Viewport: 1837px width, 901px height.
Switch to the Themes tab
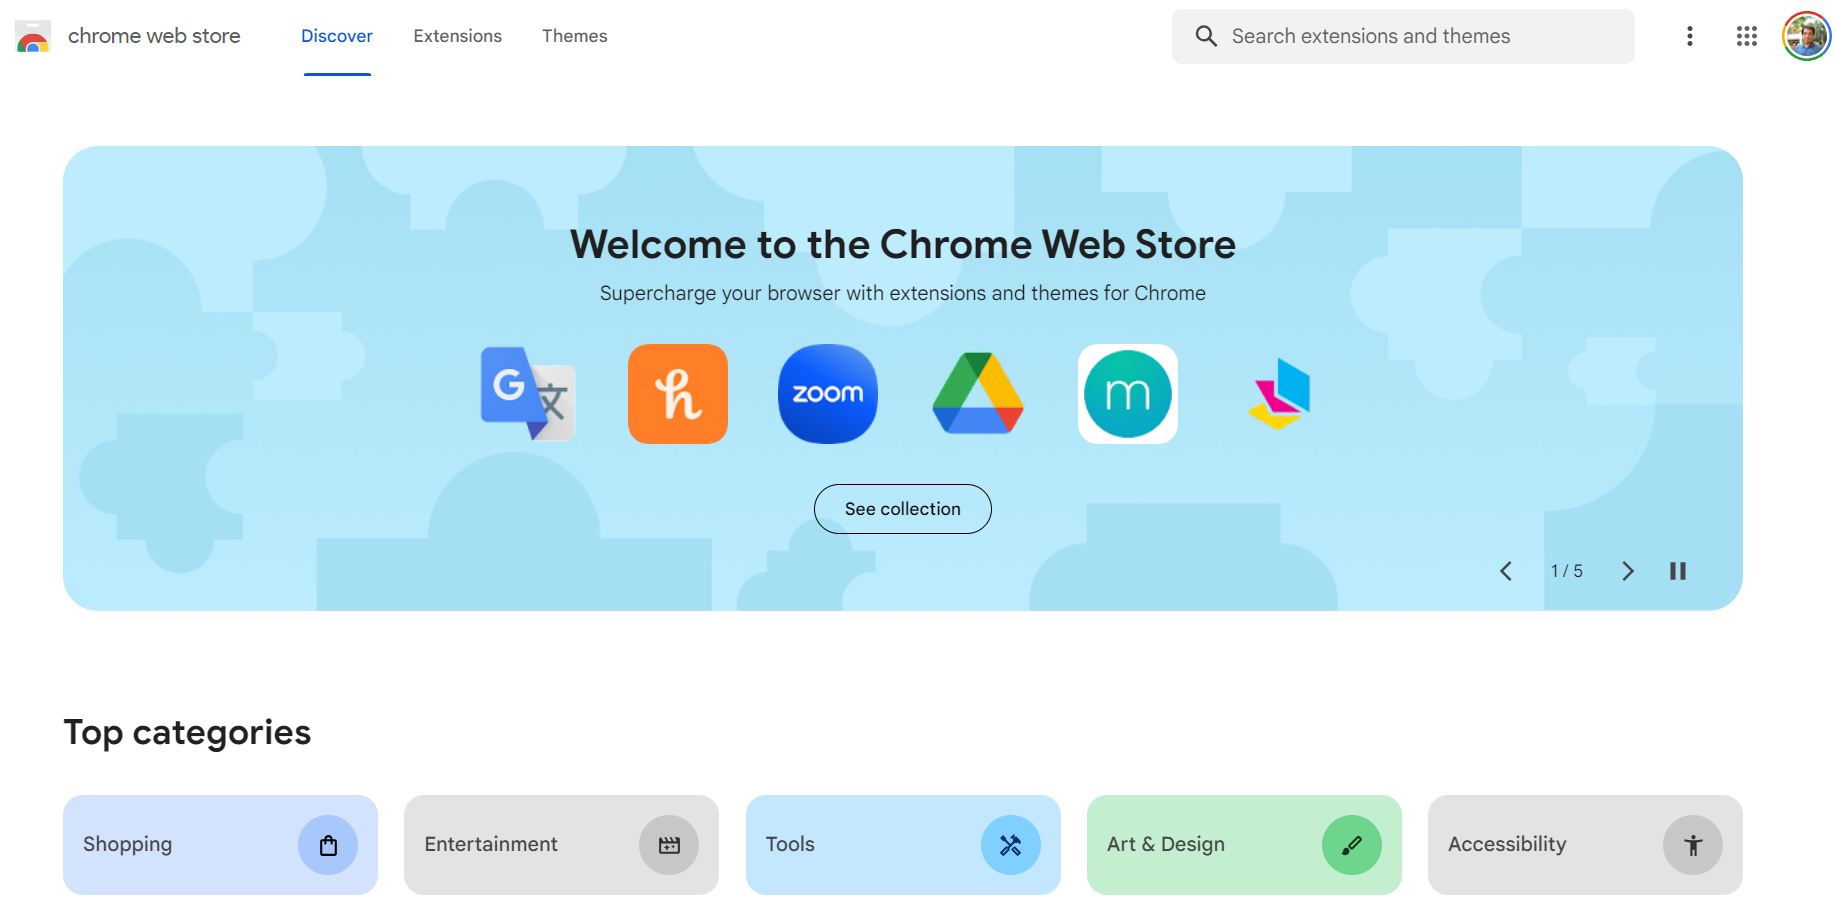click(575, 36)
